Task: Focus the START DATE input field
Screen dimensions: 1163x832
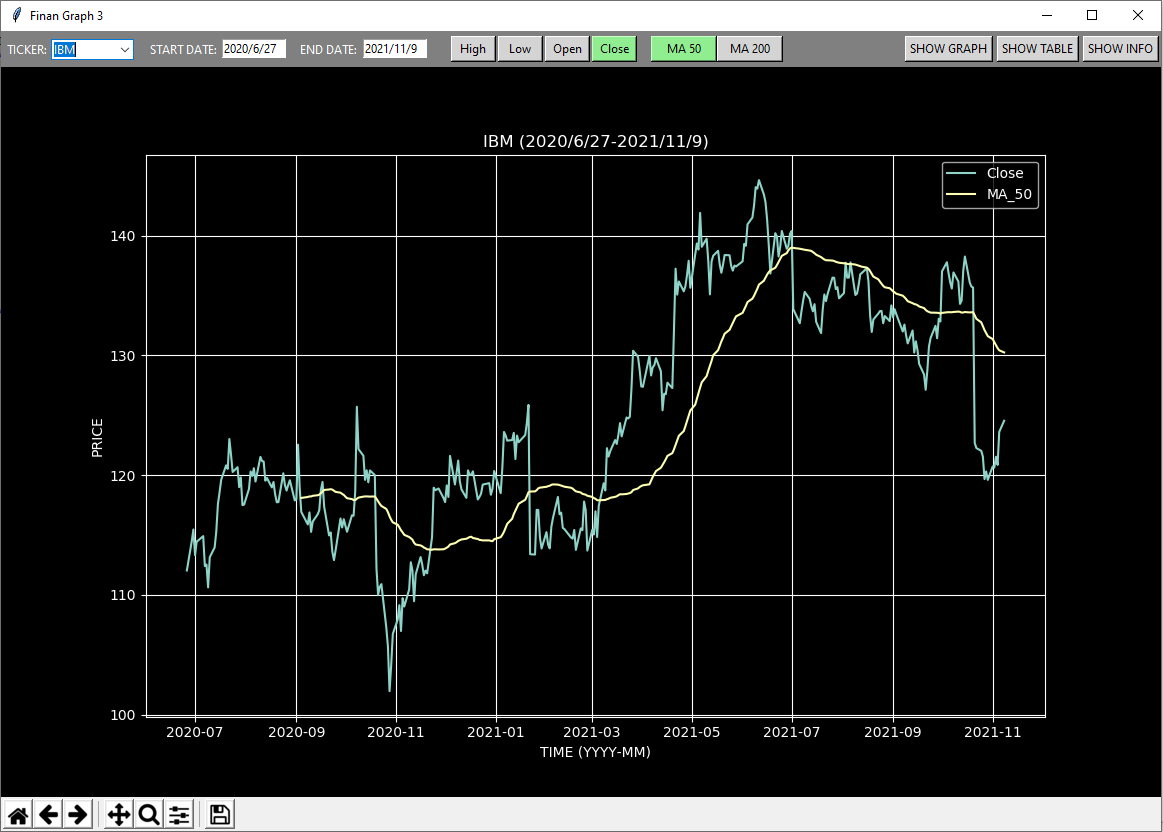Action: (x=254, y=49)
